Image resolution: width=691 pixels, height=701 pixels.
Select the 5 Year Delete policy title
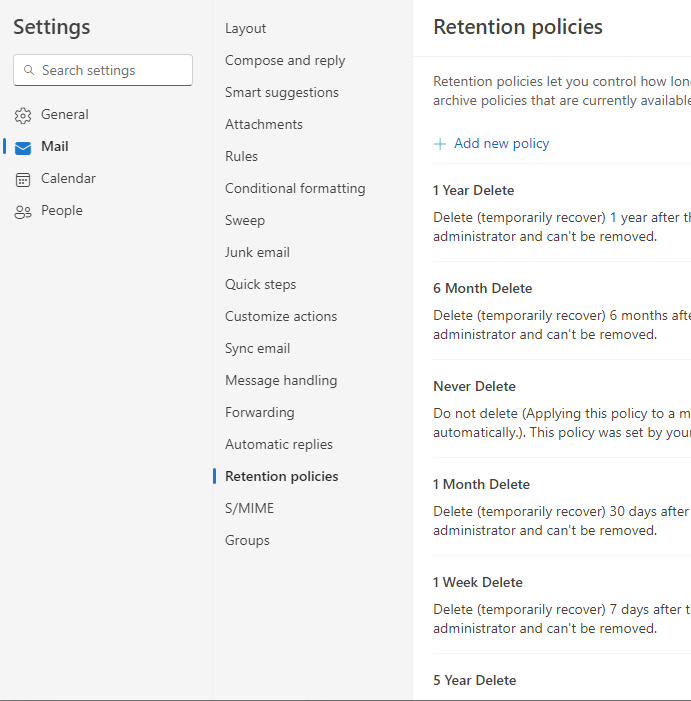tap(475, 680)
